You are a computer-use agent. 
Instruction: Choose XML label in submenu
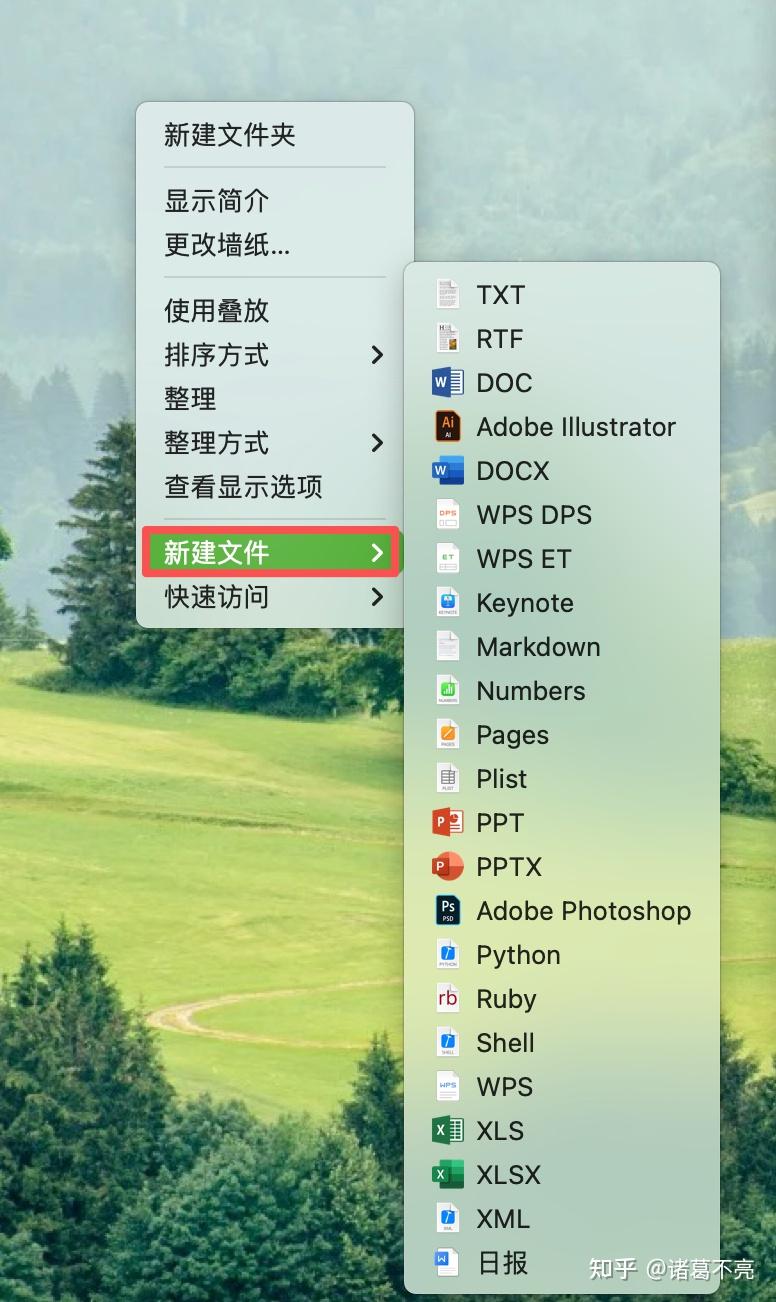pos(504,1219)
